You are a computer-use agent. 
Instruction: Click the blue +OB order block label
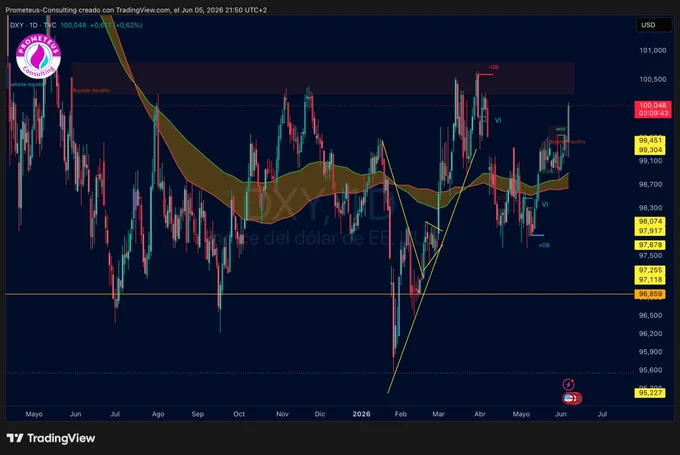pos(544,245)
